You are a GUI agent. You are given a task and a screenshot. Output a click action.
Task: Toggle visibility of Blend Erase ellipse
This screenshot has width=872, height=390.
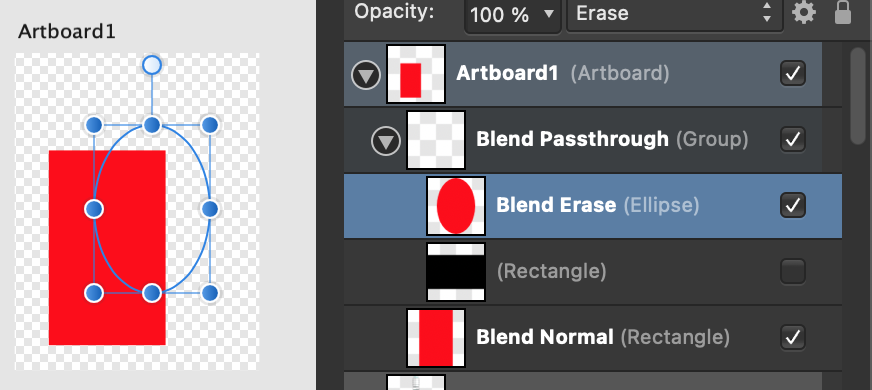tap(792, 205)
